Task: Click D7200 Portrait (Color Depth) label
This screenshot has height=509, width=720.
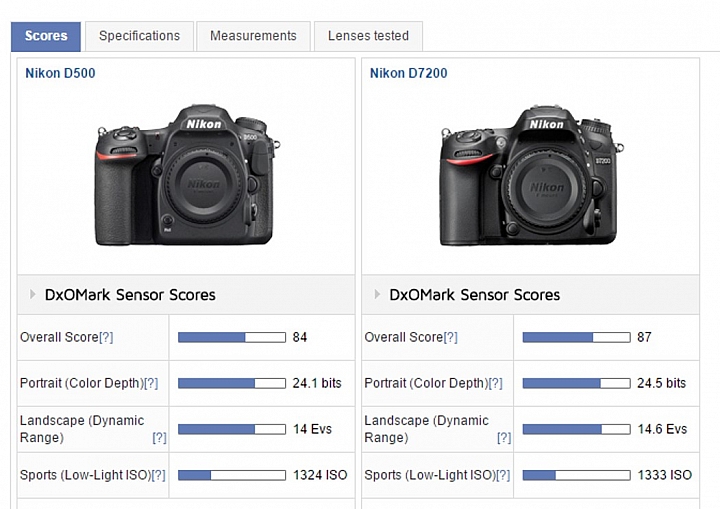Action: (x=427, y=384)
